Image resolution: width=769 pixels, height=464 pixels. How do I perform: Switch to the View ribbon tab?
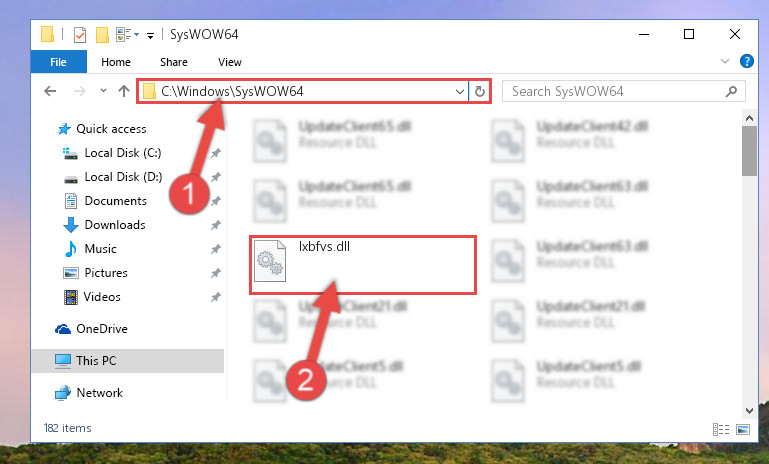click(x=230, y=62)
